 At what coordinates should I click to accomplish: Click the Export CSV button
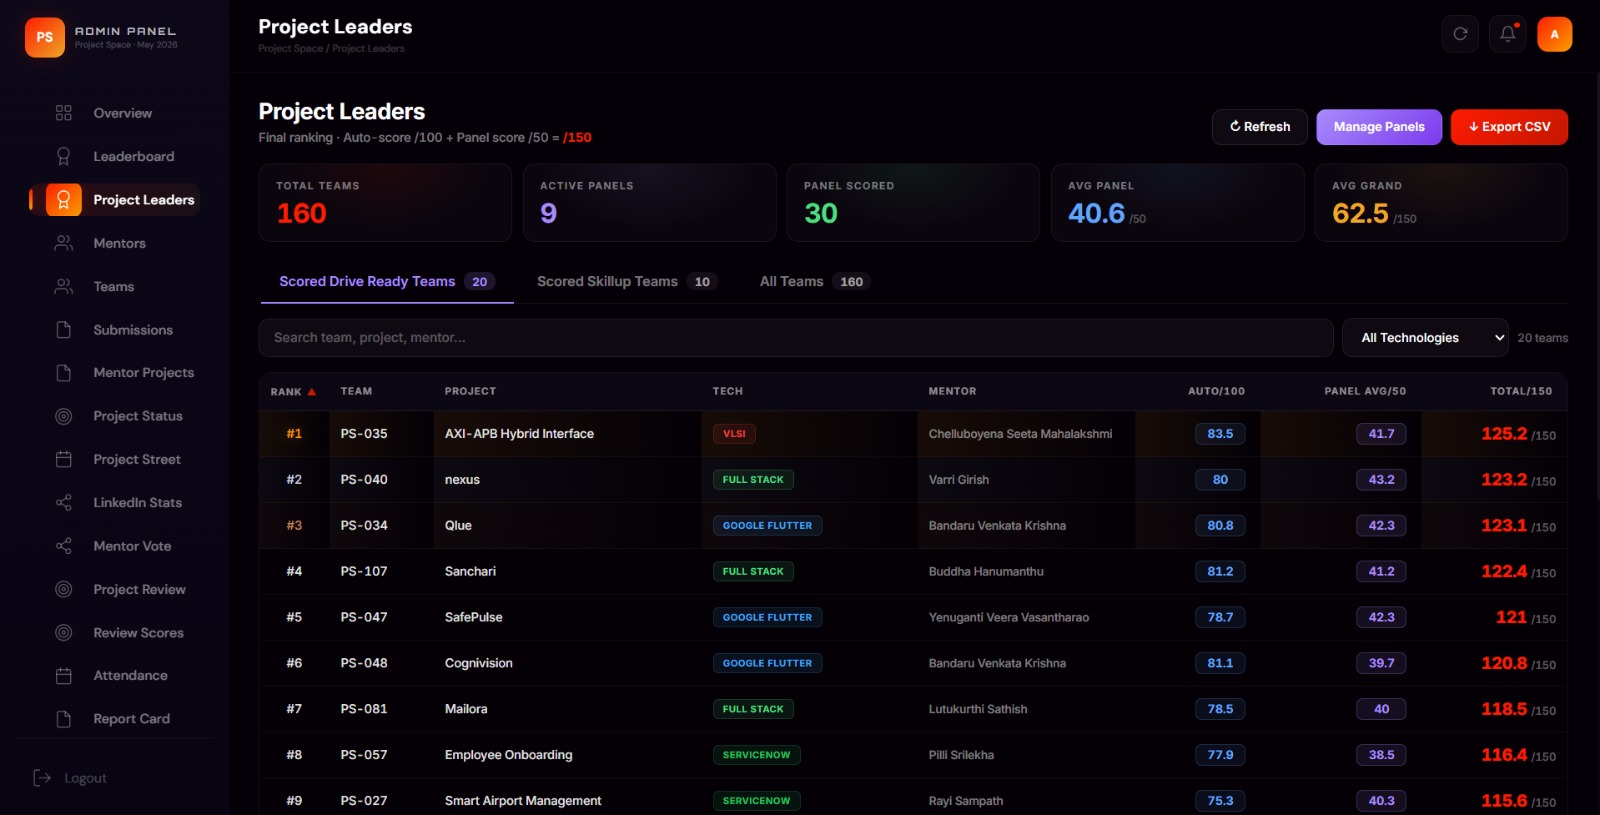pyautogui.click(x=1509, y=127)
